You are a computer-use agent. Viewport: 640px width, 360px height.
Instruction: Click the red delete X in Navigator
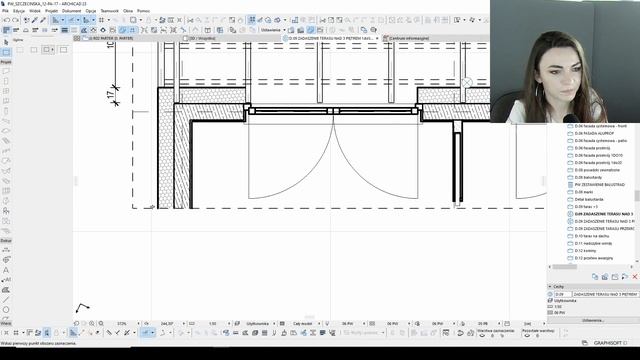click(x=635, y=277)
